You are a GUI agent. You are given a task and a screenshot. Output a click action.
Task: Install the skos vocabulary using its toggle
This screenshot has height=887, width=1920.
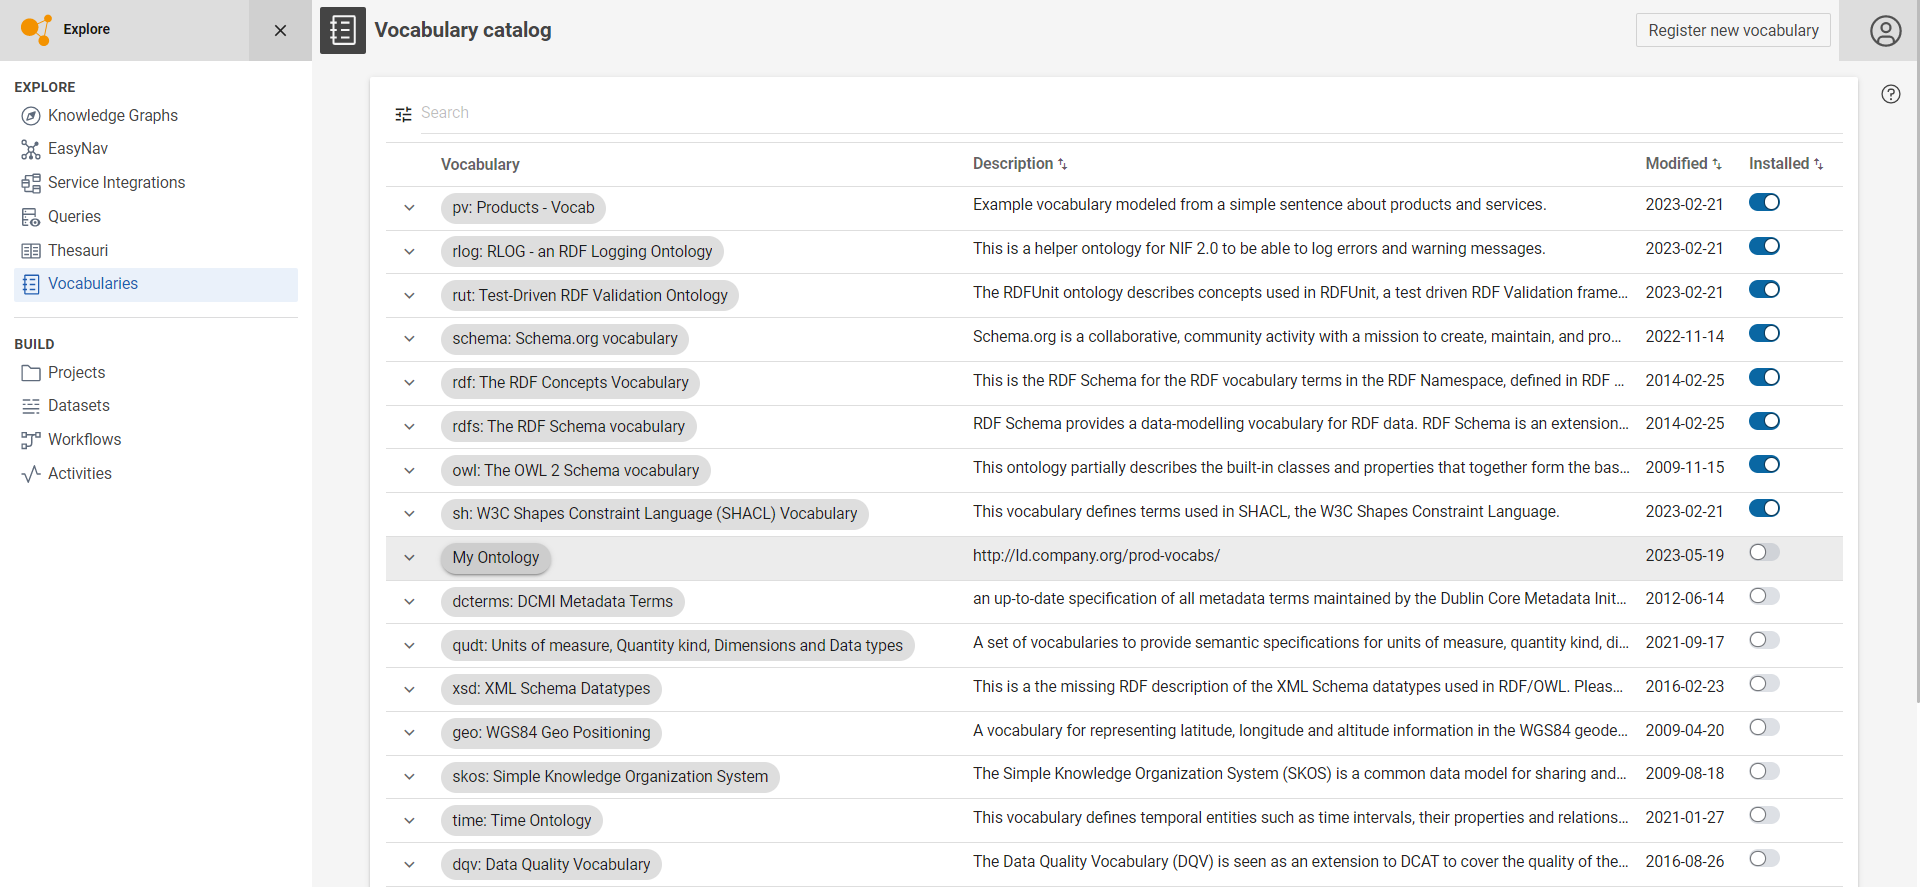point(1764,772)
